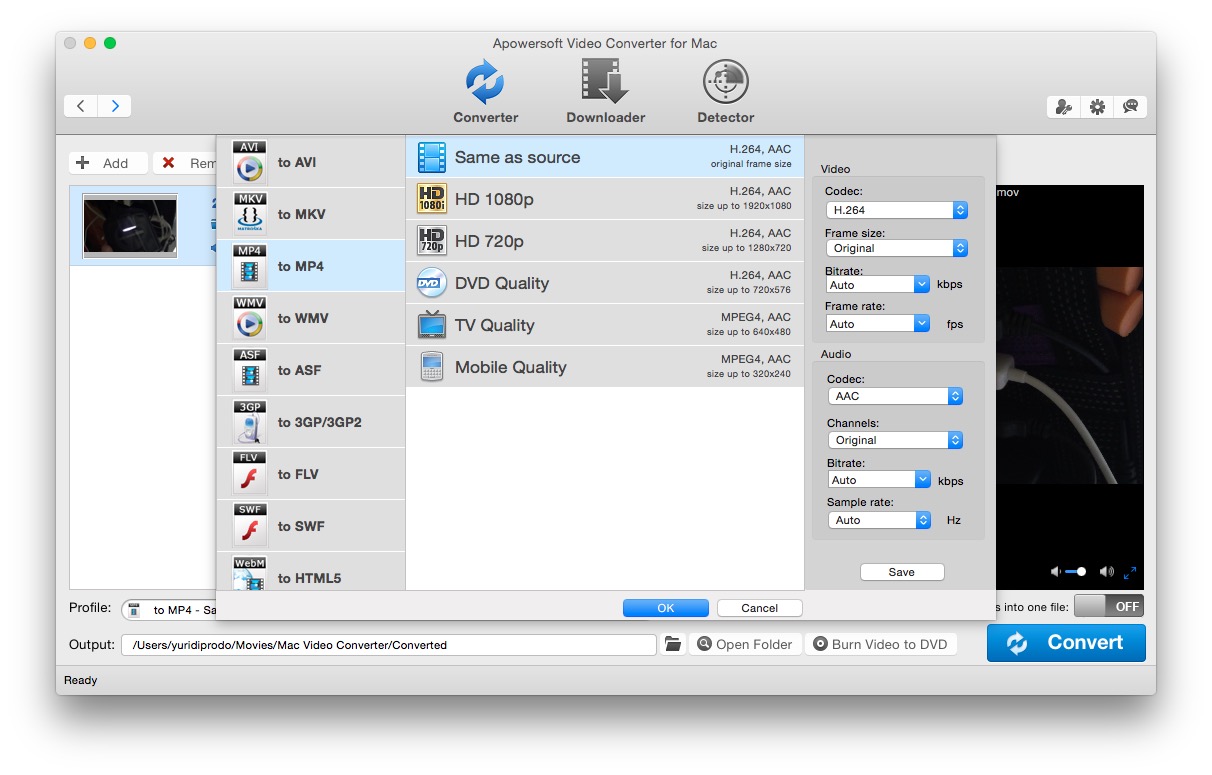The image size is (1212, 775).
Task: Open the Sample rate Hz dropdown
Action: (x=880, y=520)
